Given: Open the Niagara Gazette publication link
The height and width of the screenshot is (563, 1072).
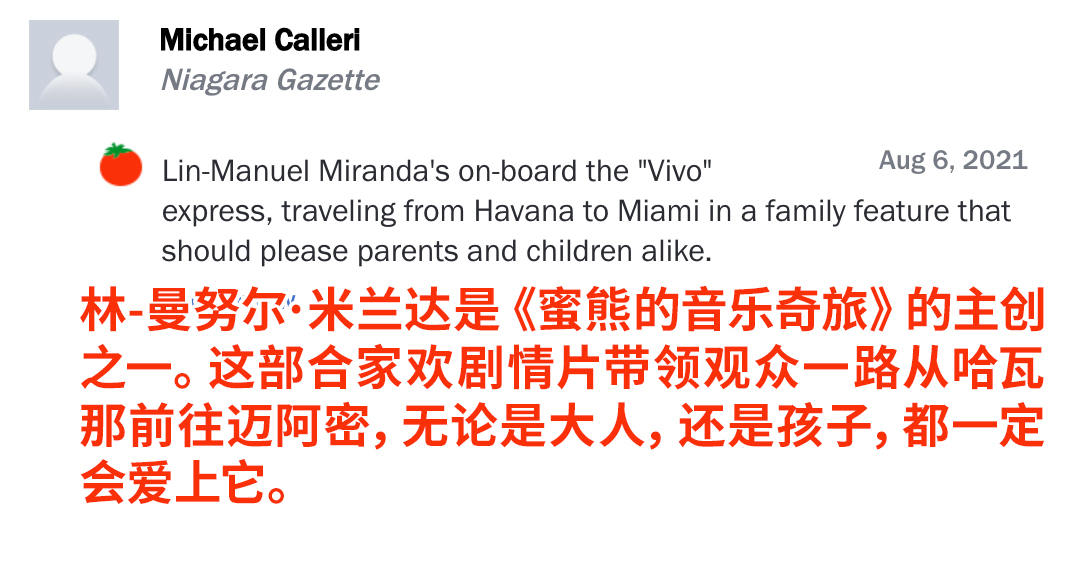Looking at the screenshot, I should pyautogui.click(x=270, y=80).
